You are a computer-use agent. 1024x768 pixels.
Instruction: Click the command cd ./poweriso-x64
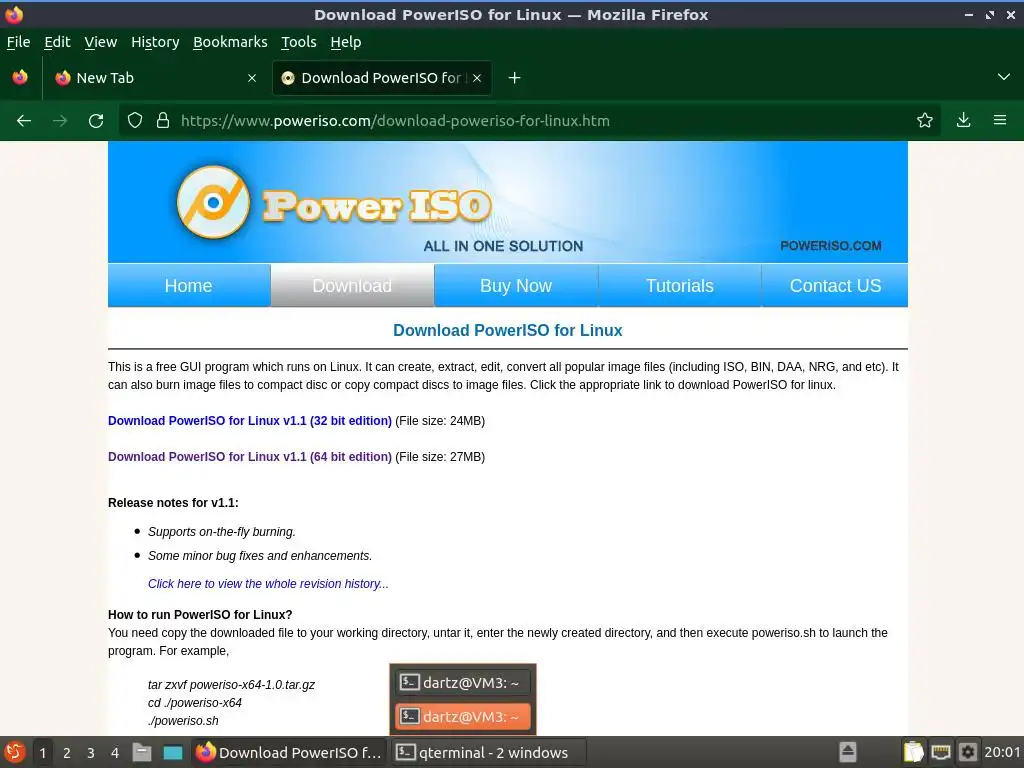point(195,703)
